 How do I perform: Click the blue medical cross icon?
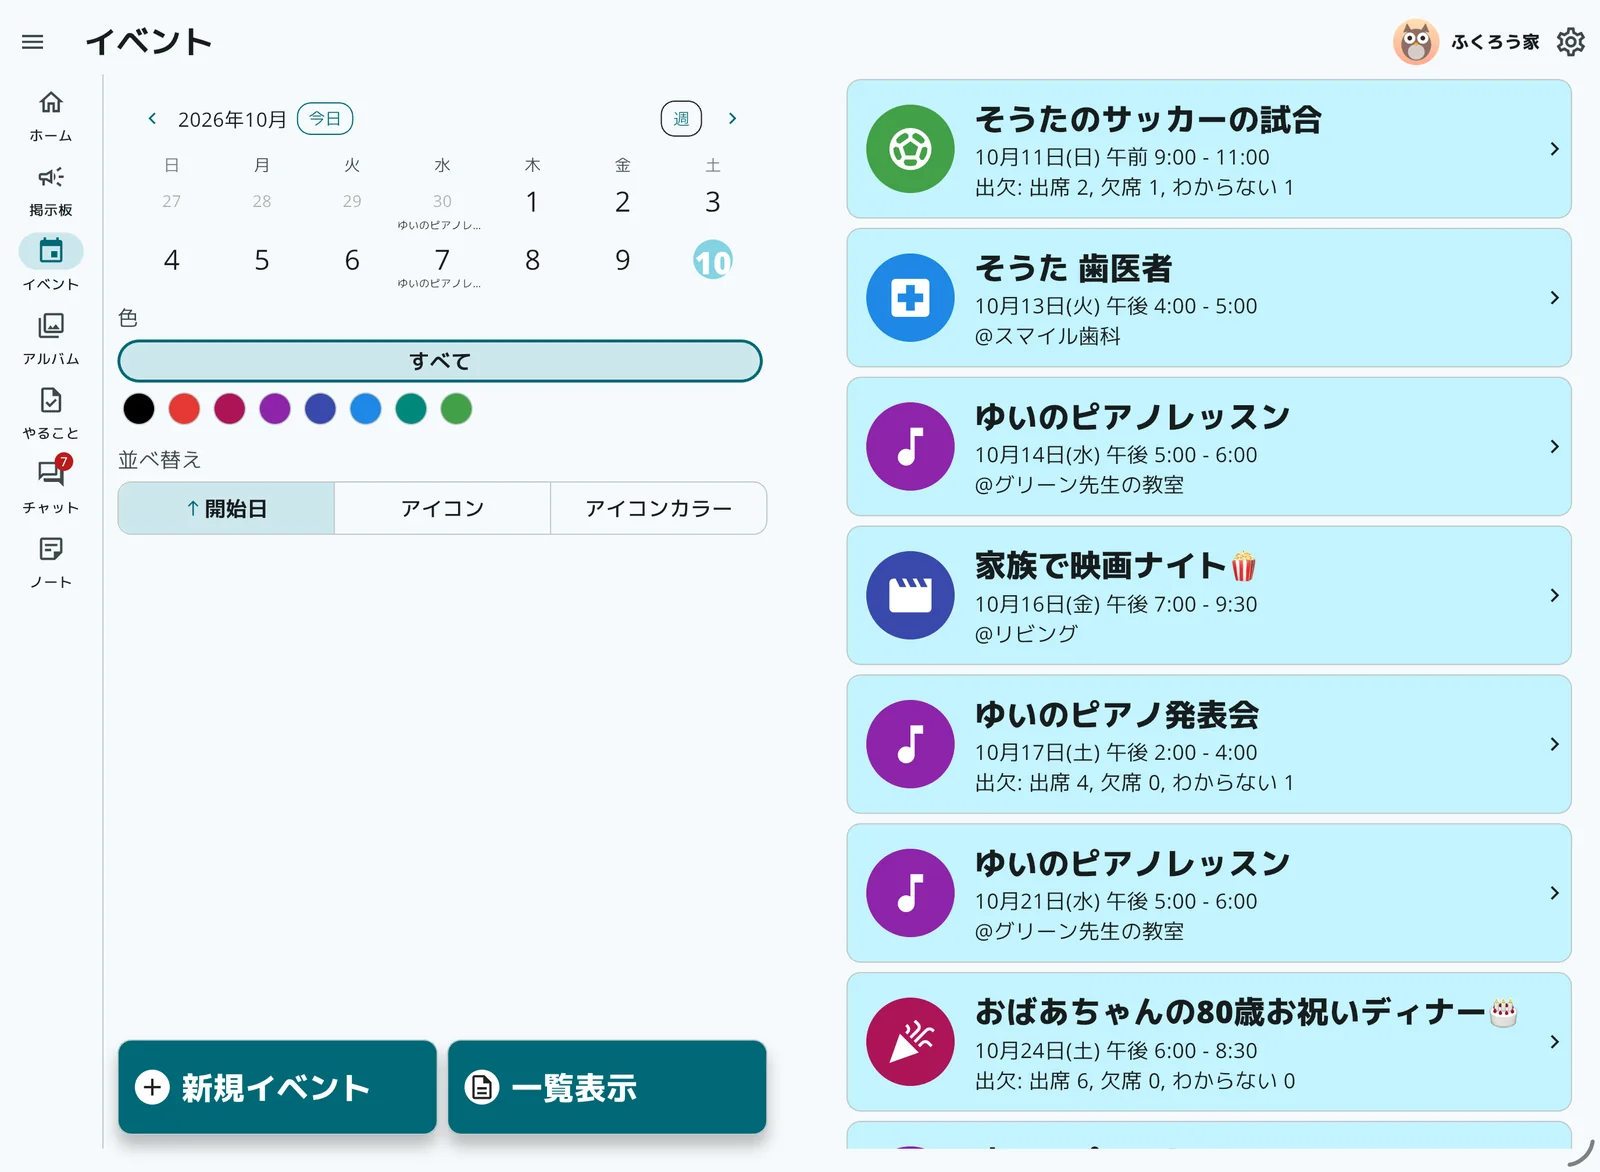click(910, 298)
